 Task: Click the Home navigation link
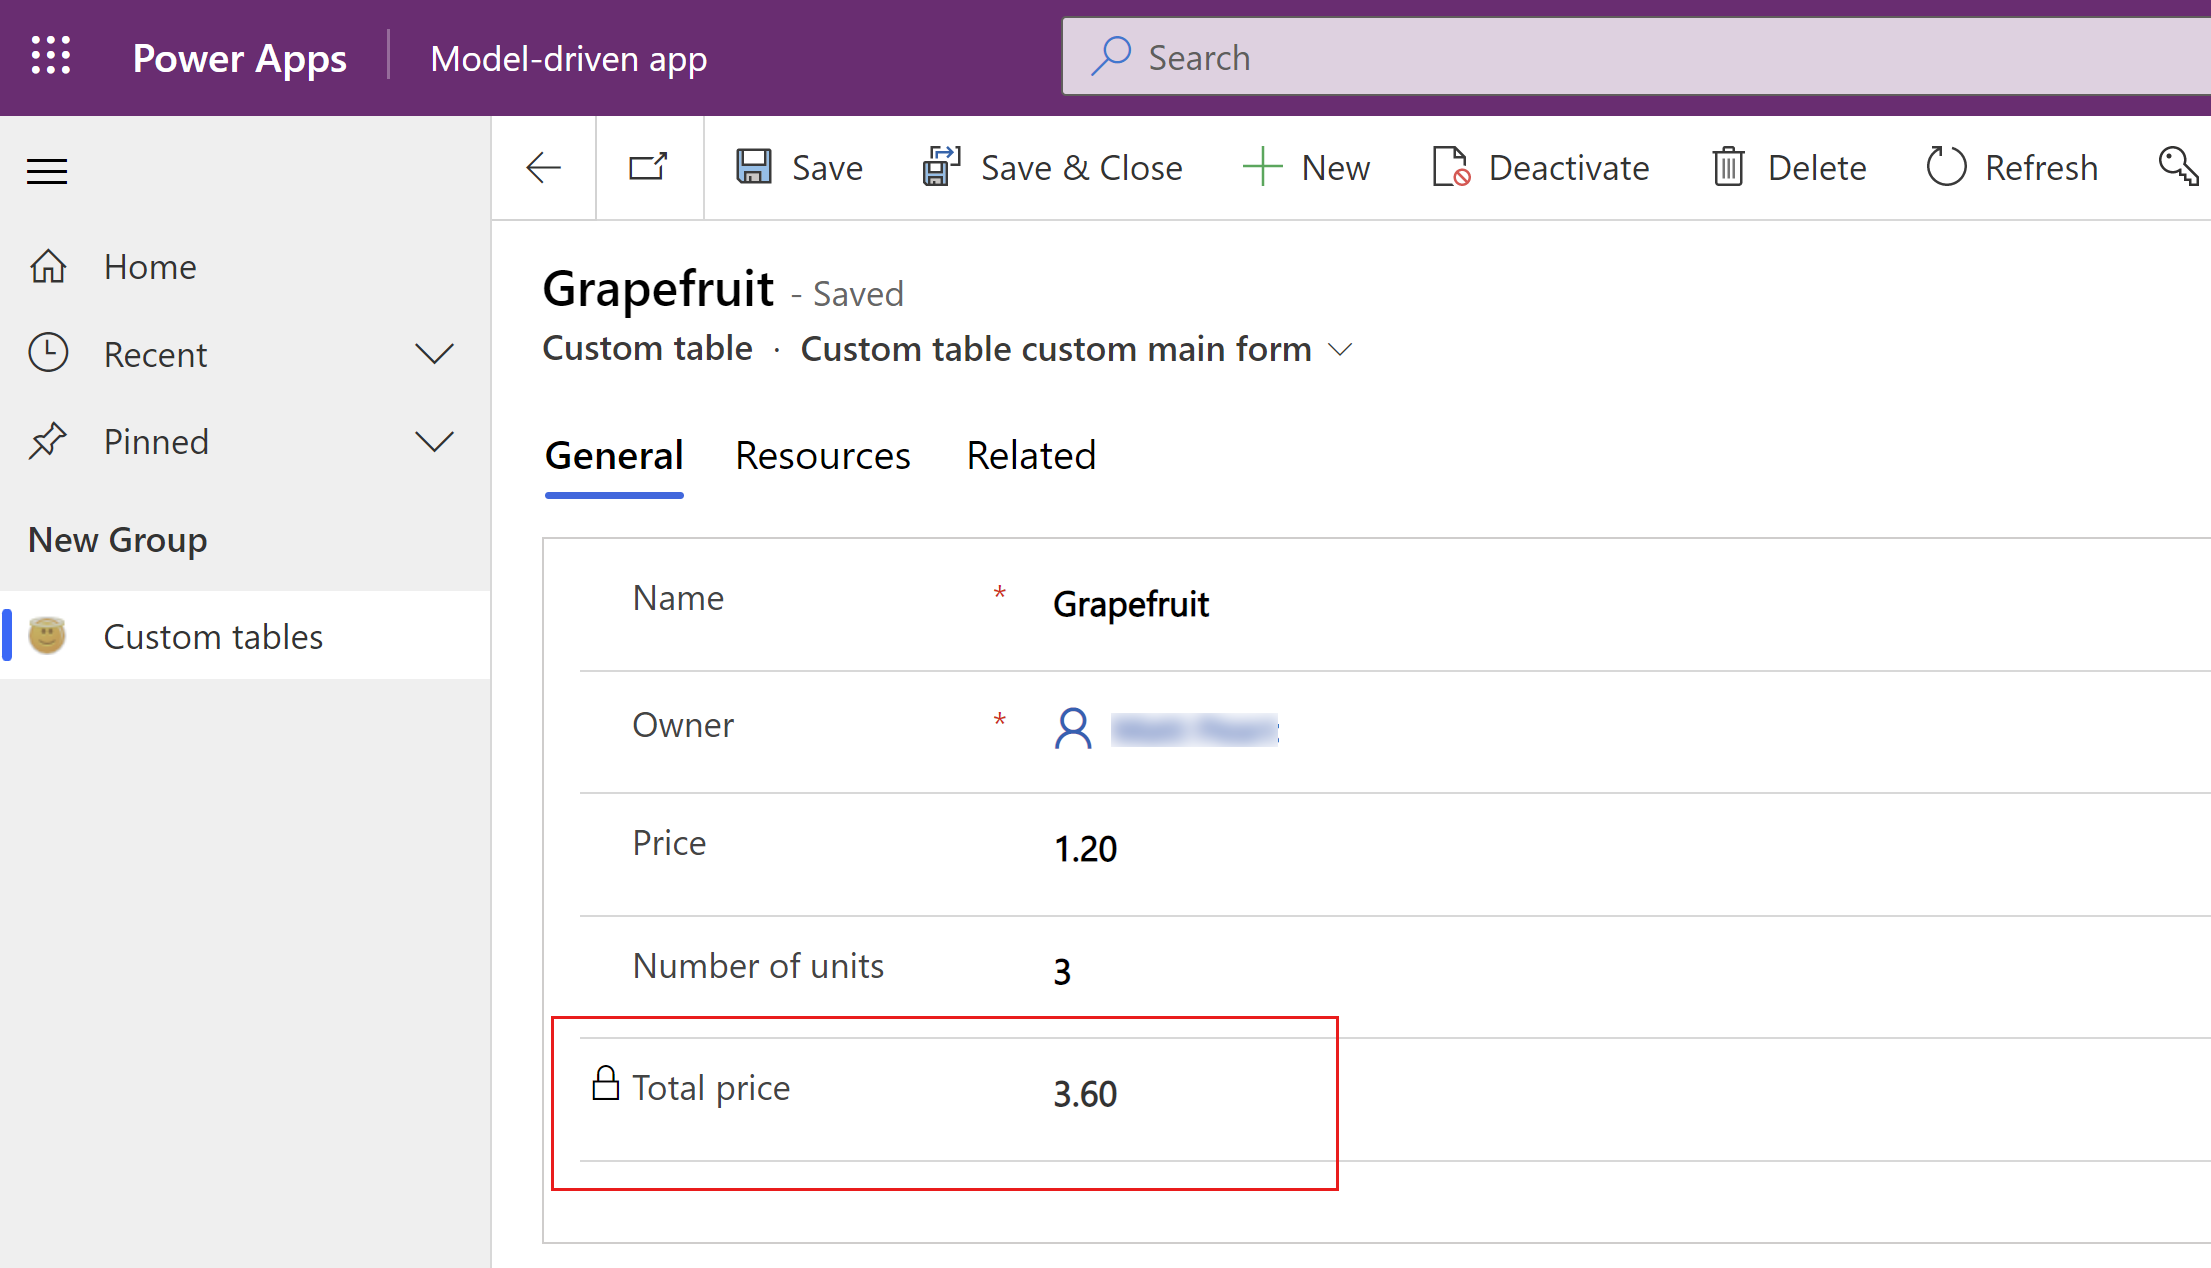(x=149, y=264)
